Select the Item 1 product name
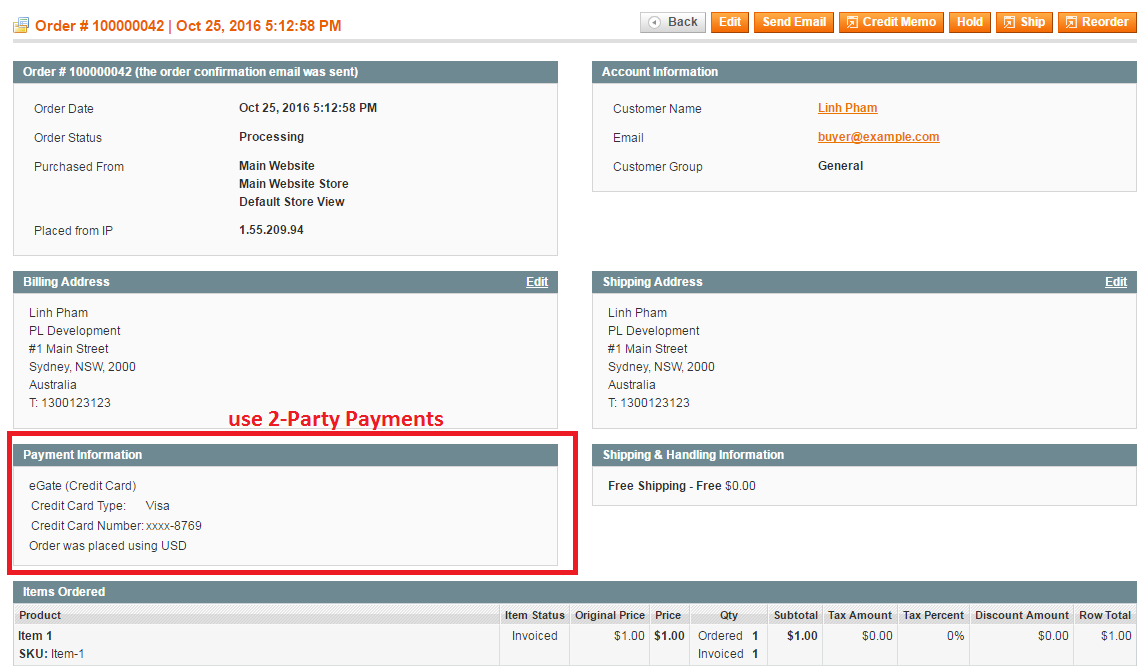Viewport: 1148px width, 671px height. pos(35,636)
